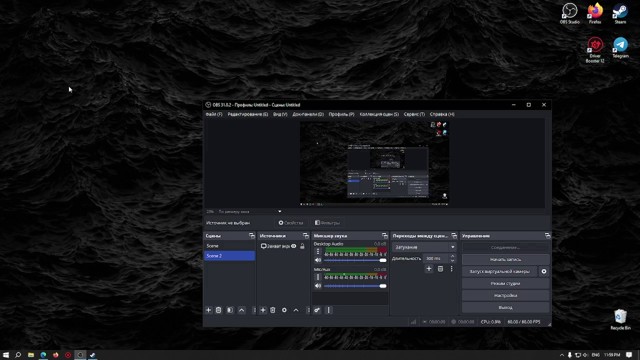Launch OBS Studio desktop shortcut

[569, 13]
